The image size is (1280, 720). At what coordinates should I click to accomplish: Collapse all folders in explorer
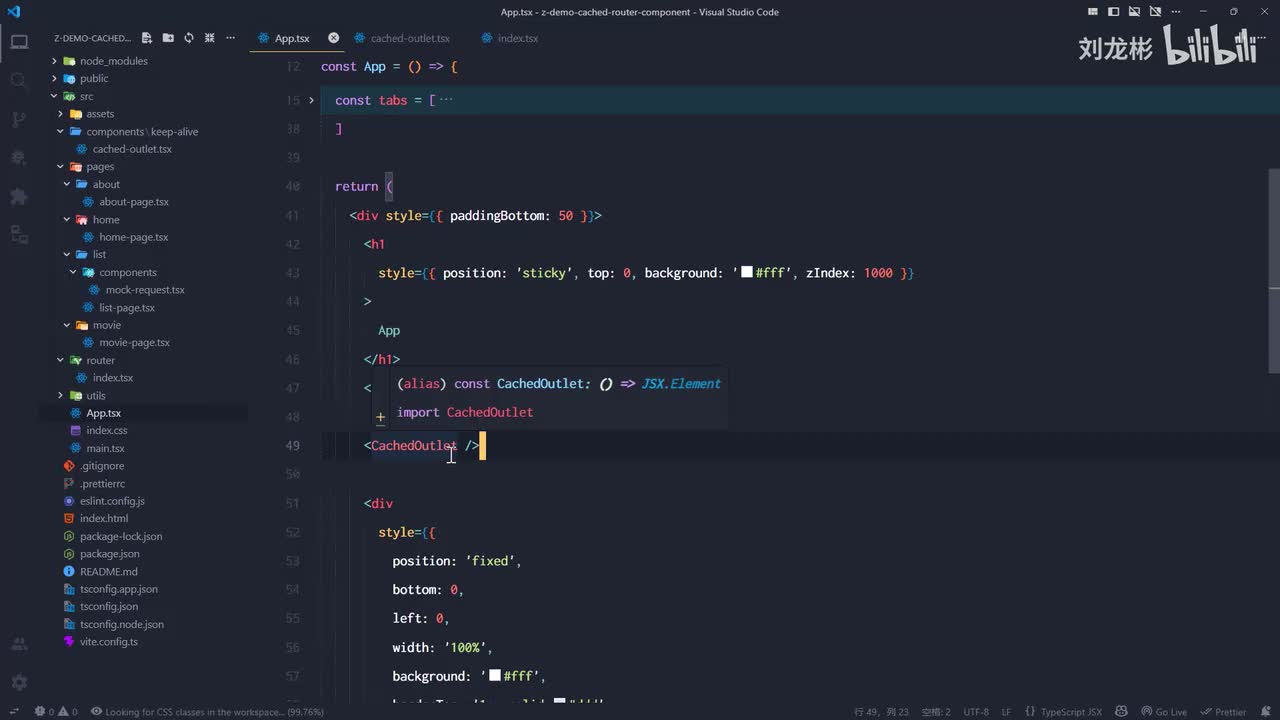(210, 38)
